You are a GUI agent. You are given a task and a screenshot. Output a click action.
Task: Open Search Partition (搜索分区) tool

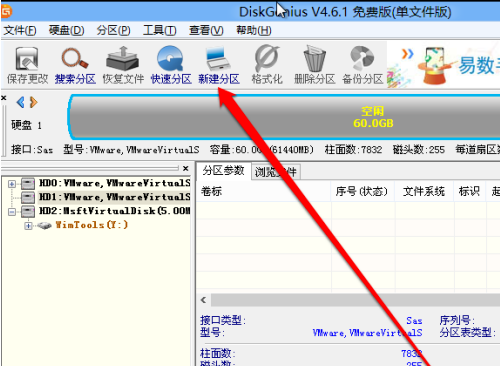click(x=75, y=65)
